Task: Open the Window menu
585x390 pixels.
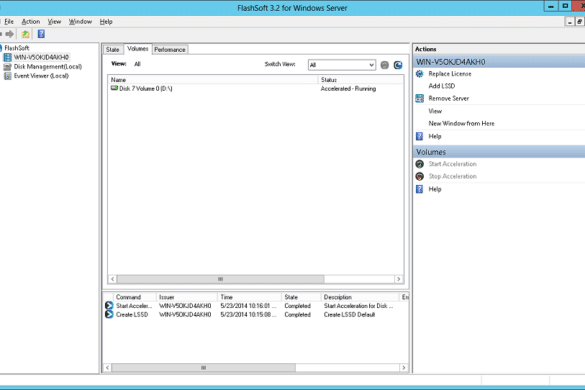Action: (x=80, y=22)
